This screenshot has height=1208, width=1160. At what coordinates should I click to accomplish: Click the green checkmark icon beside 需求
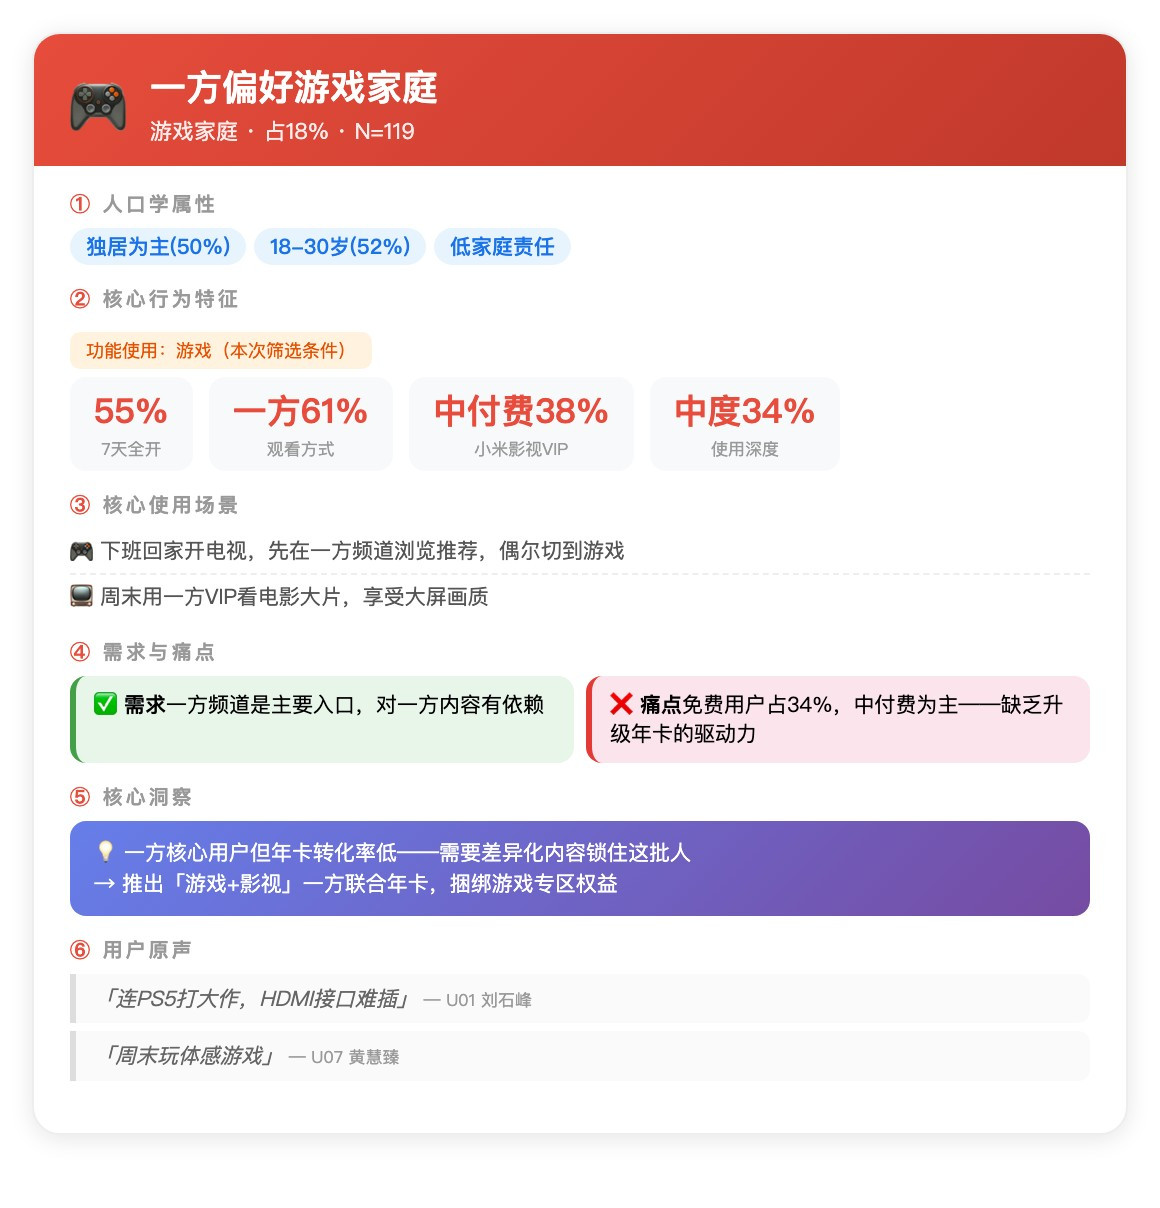[x=105, y=704]
